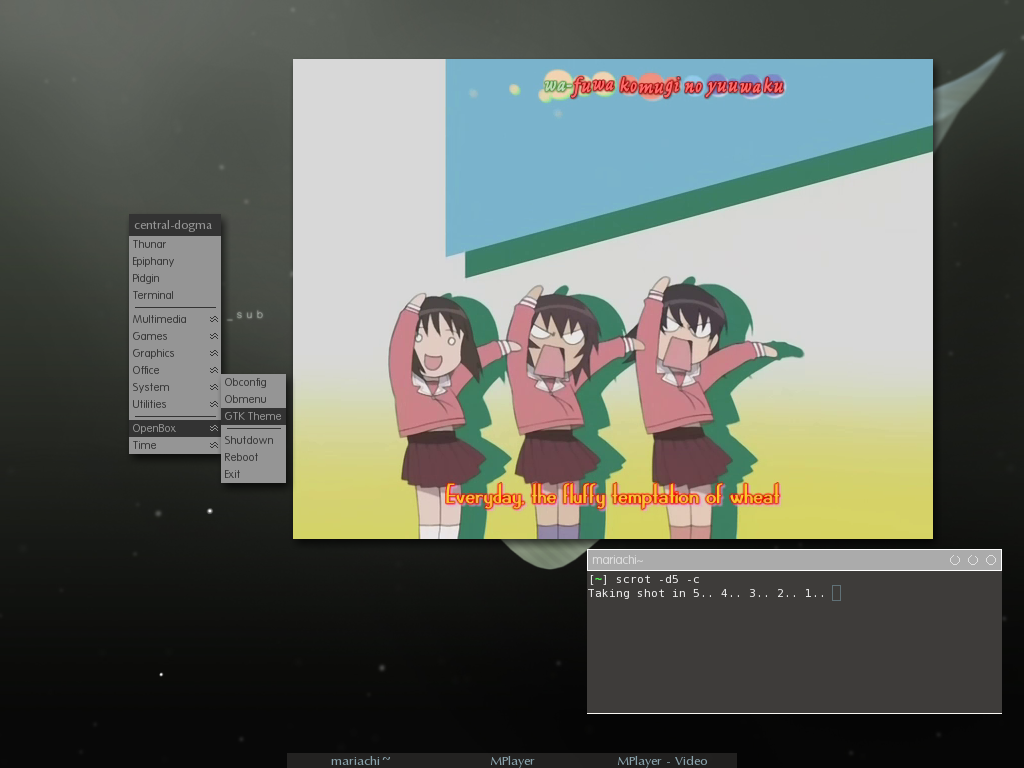The width and height of the screenshot is (1024, 768).
Task: Expand the Multimedia submenu arrow
Action: click(x=214, y=319)
